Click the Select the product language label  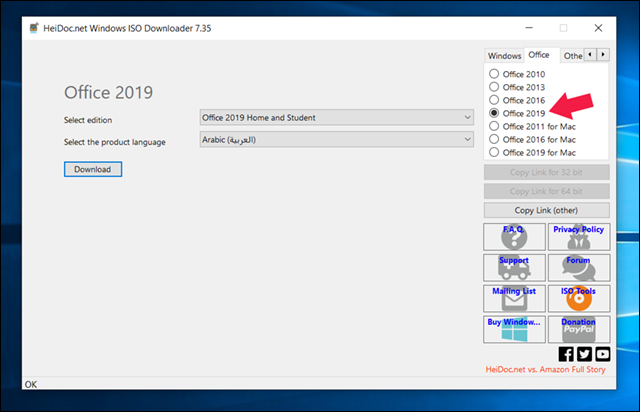pyautogui.click(x=115, y=142)
